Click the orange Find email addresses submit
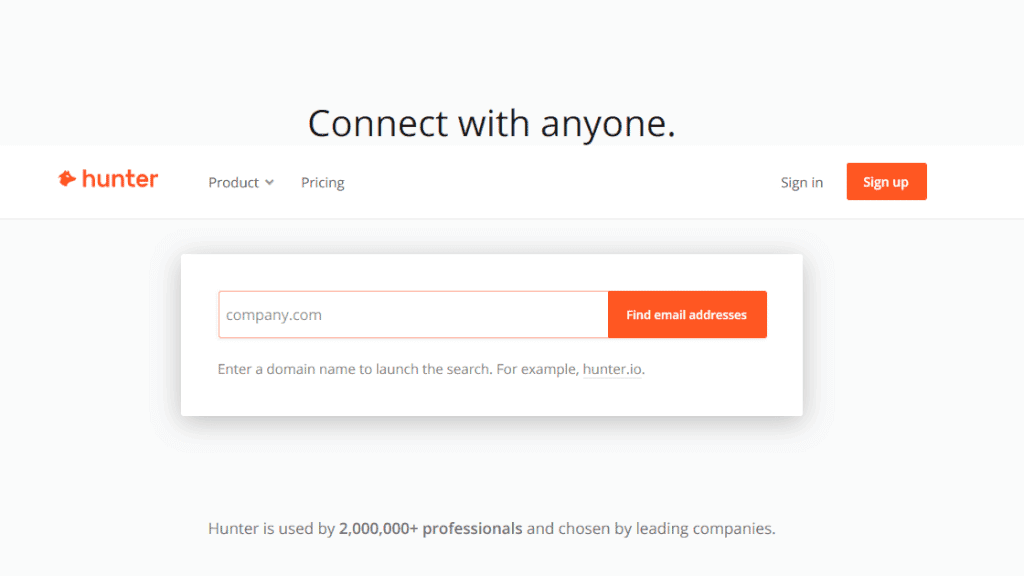1024x576 pixels. tap(687, 314)
